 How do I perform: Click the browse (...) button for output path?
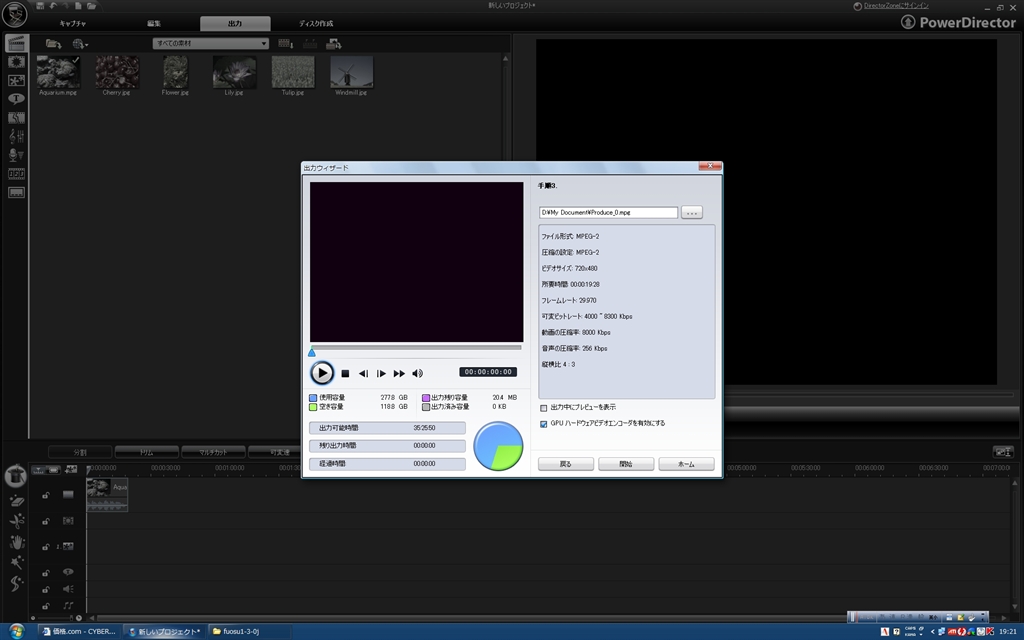(x=692, y=212)
